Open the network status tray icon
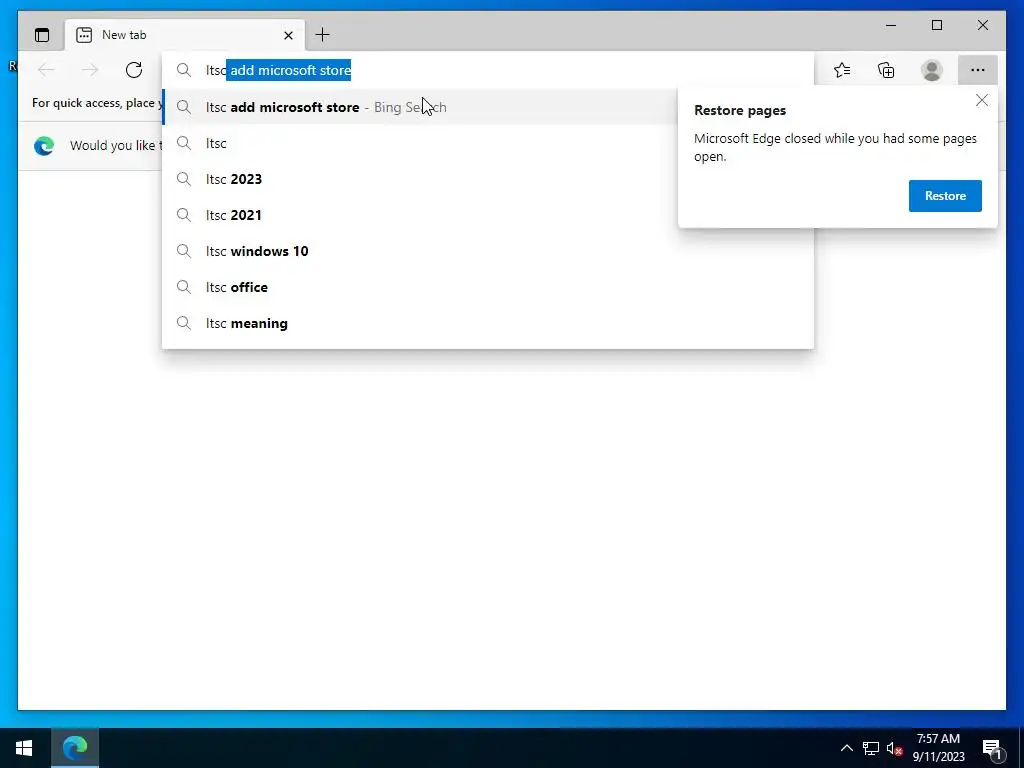 click(x=871, y=748)
